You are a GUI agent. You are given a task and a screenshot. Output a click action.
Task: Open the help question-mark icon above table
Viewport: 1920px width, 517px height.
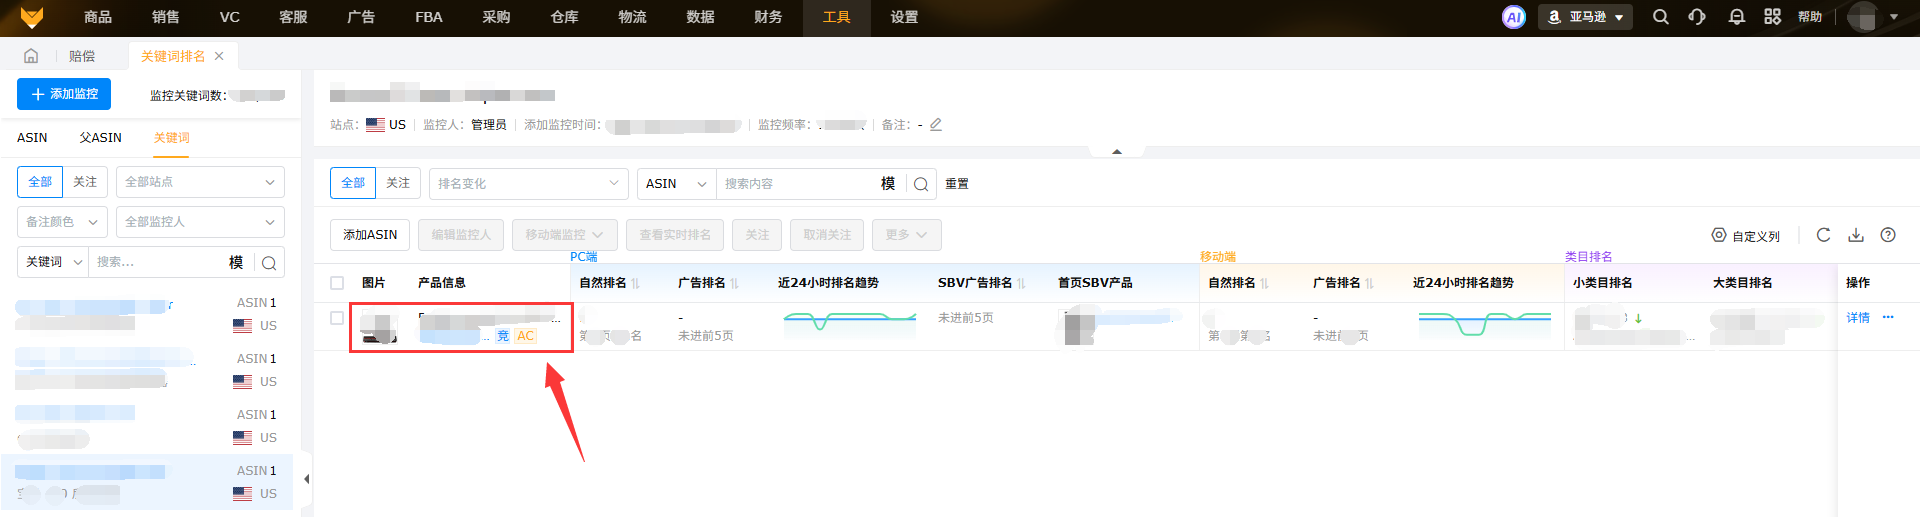[1888, 235]
